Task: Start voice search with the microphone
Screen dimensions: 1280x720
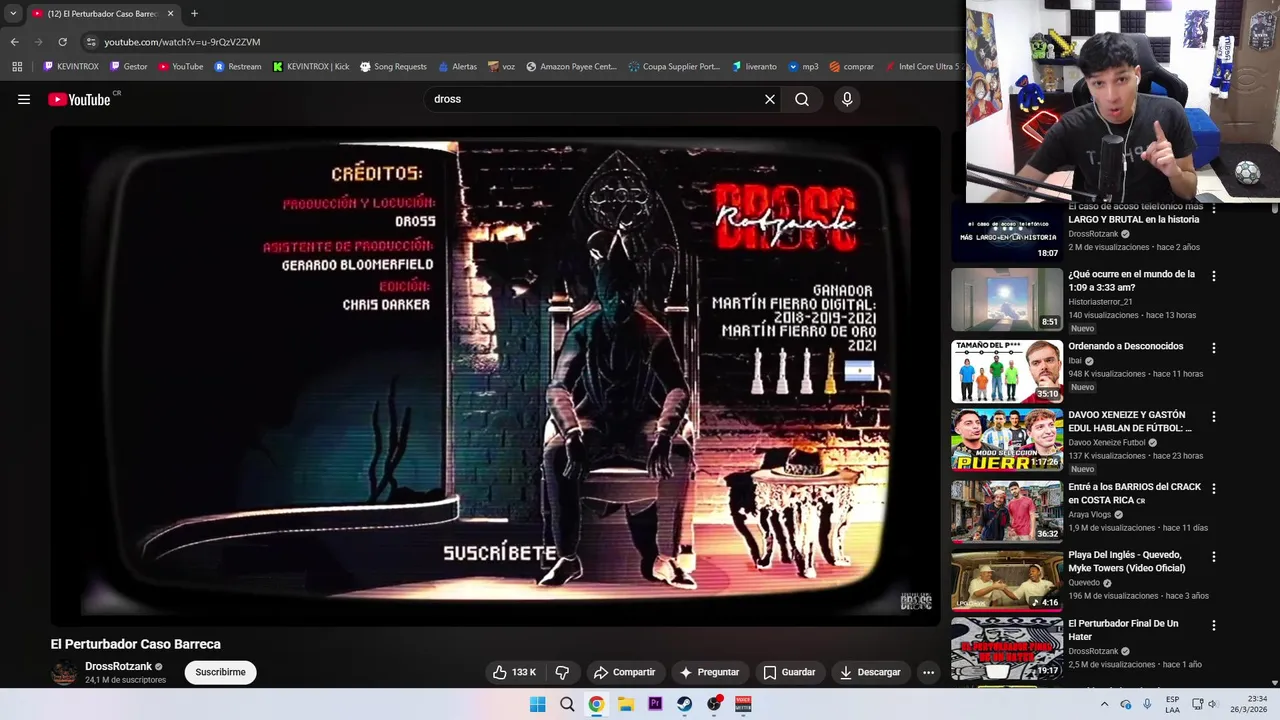Action: 847,99
